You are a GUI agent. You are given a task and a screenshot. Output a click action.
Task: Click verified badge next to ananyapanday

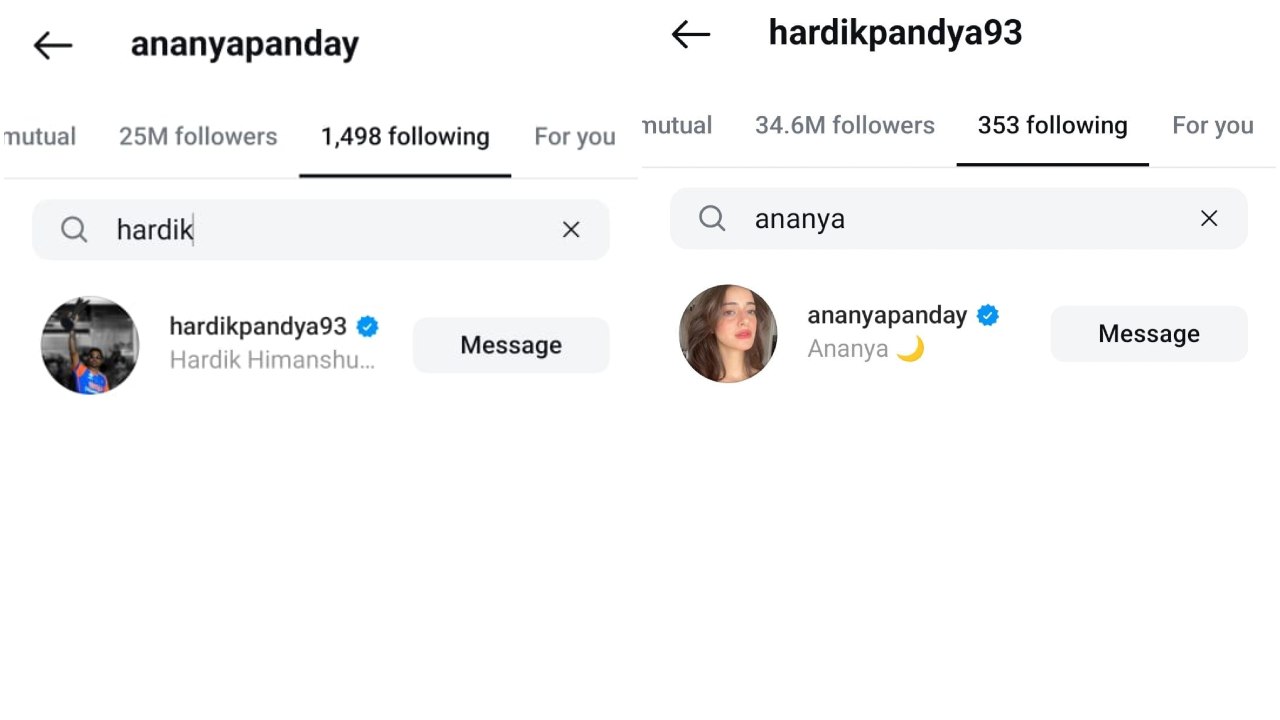(x=988, y=315)
